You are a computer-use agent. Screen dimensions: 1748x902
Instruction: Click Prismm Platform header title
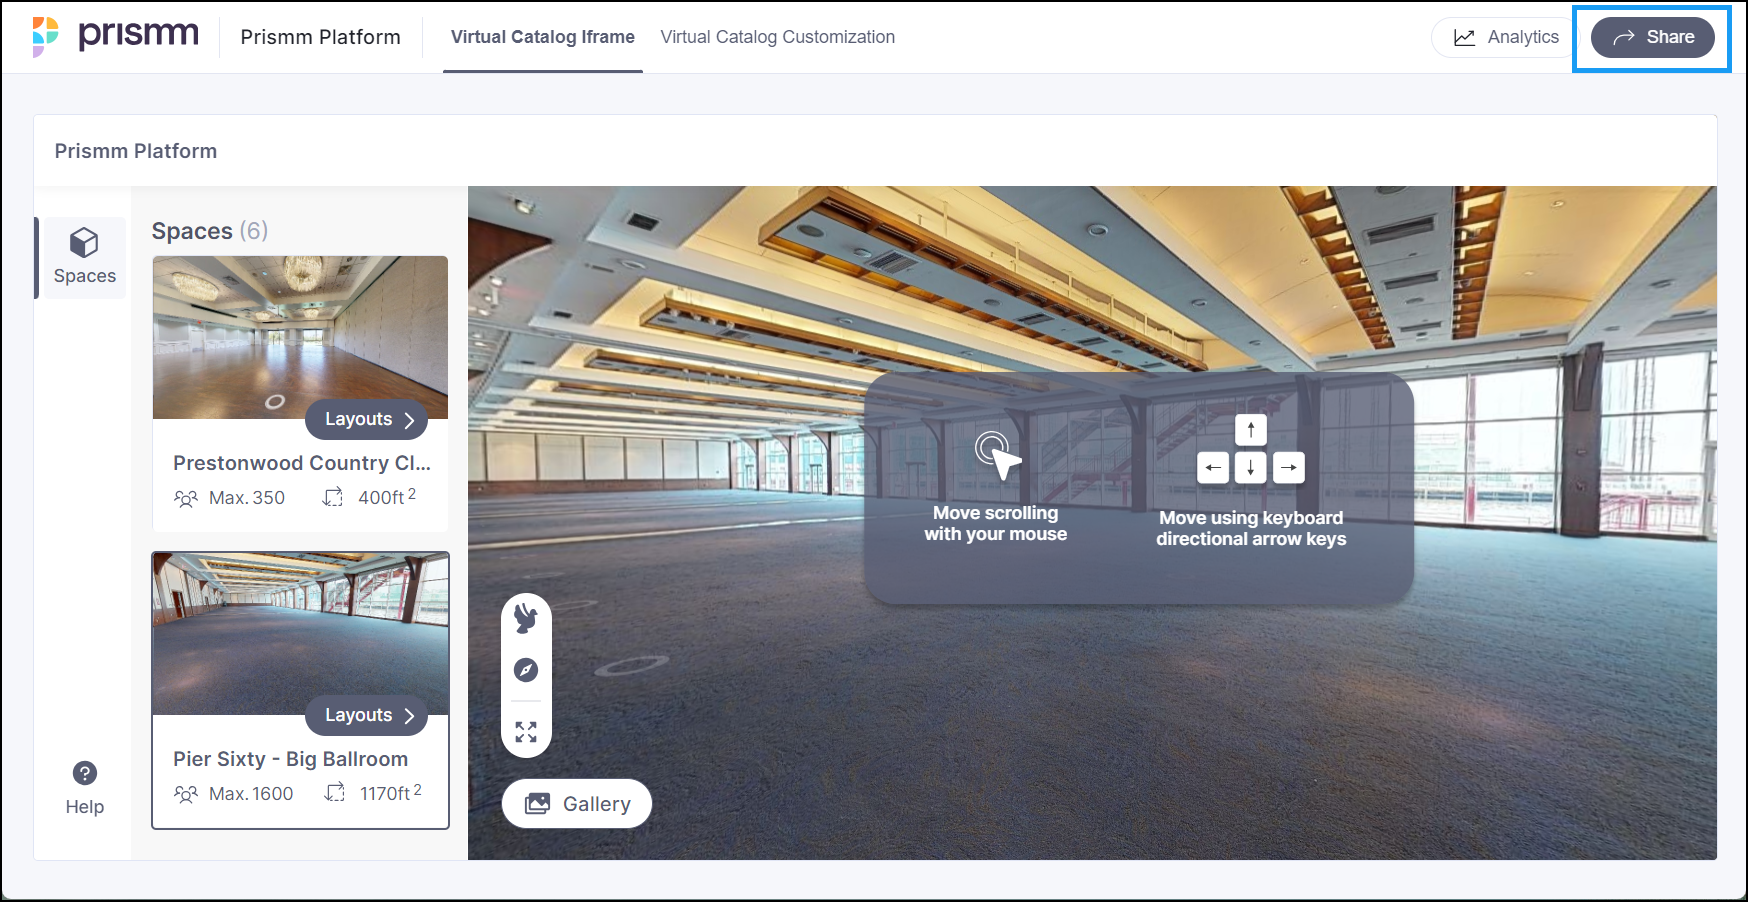(320, 37)
